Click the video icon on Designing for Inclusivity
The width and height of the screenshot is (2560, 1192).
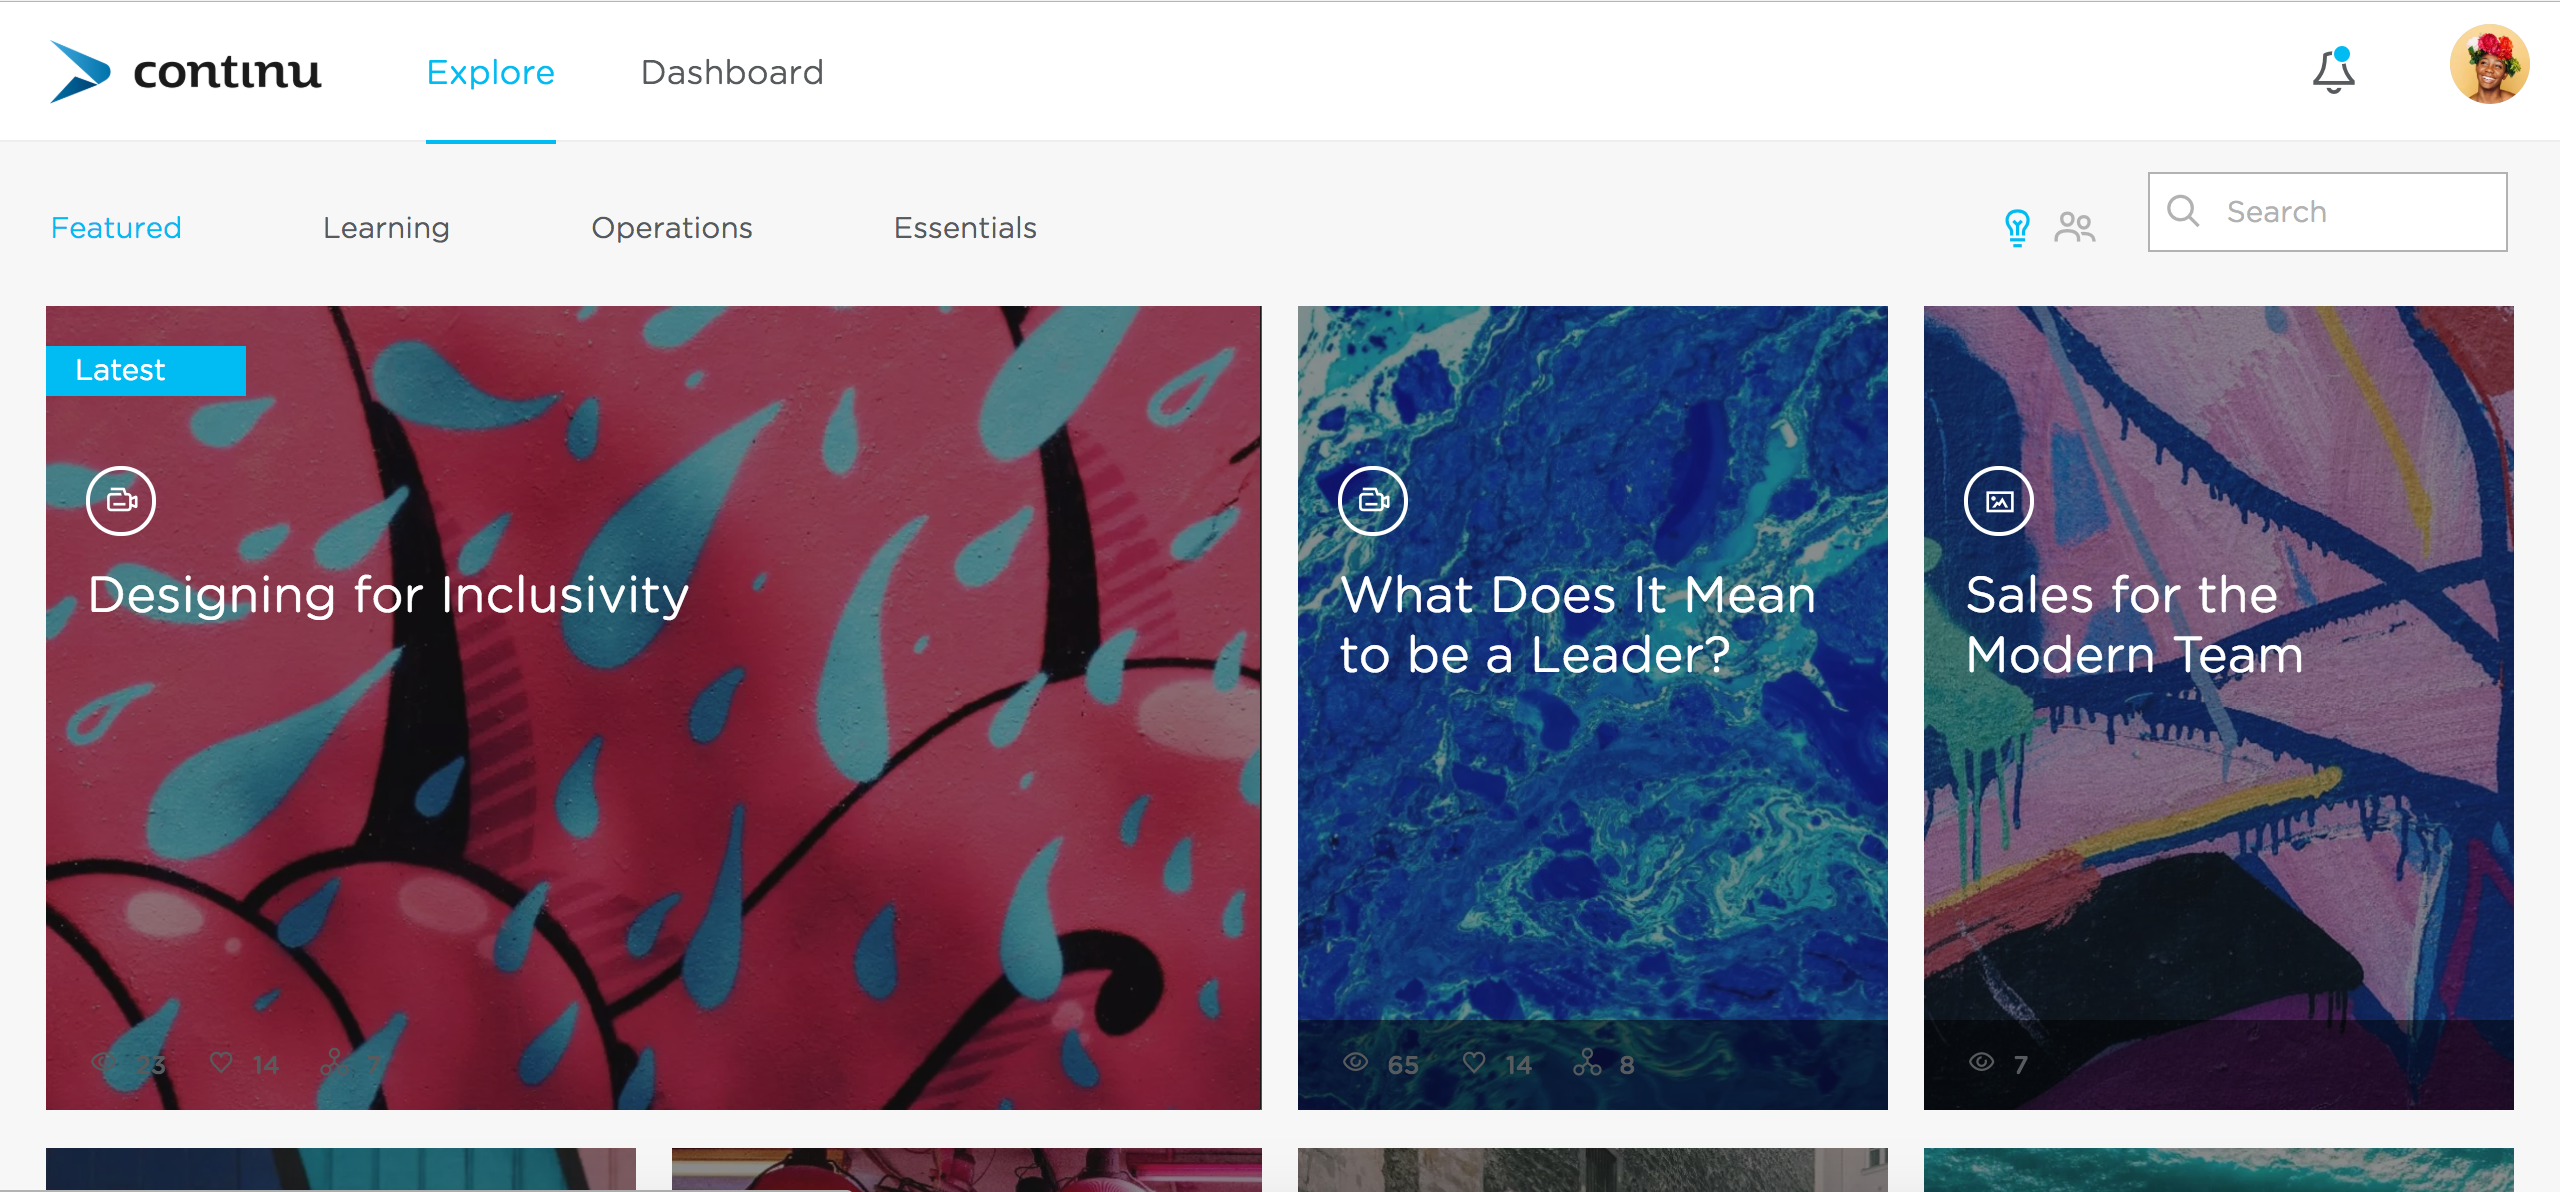pyautogui.click(x=121, y=501)
